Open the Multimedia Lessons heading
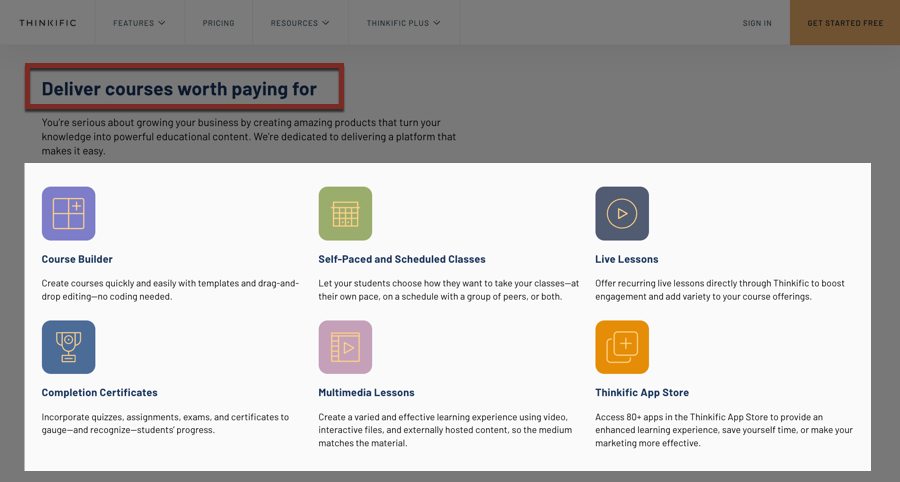Viewport: 900px width, 482px height. tap(366, 392)
